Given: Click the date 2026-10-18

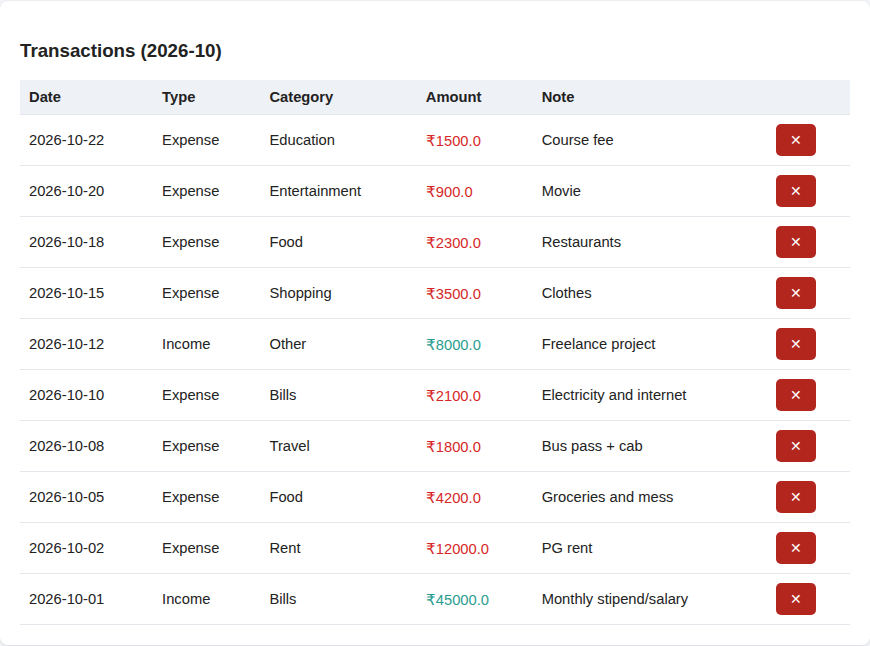Looking at the screenshot, I should point(67,242).
